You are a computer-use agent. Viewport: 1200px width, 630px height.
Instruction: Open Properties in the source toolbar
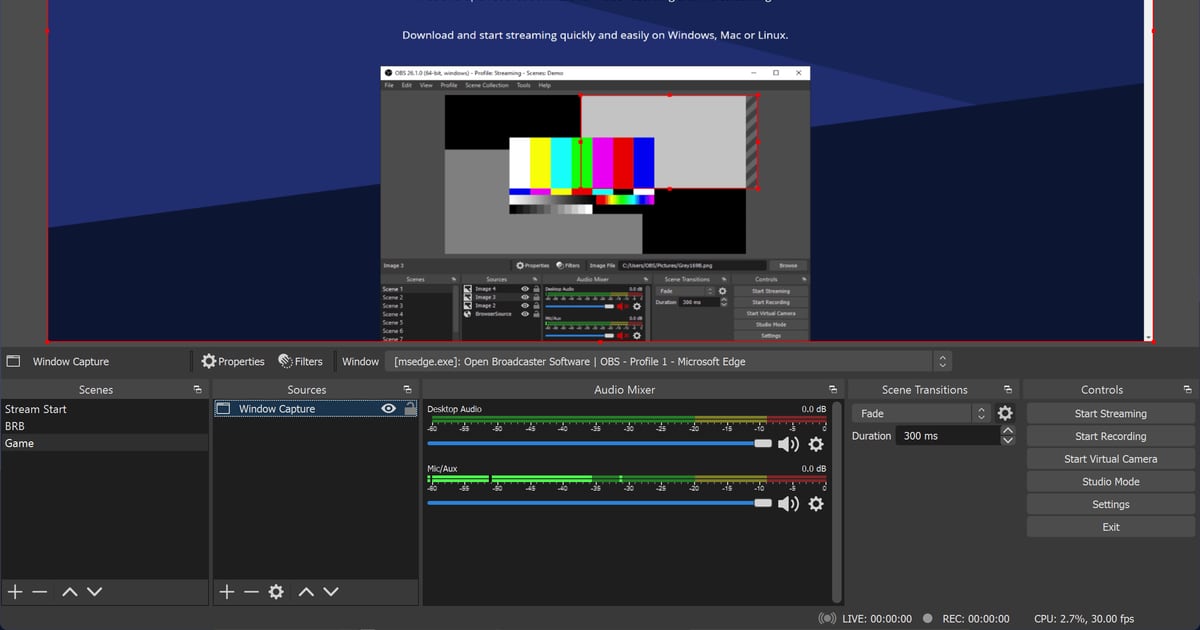pos(233,361)
